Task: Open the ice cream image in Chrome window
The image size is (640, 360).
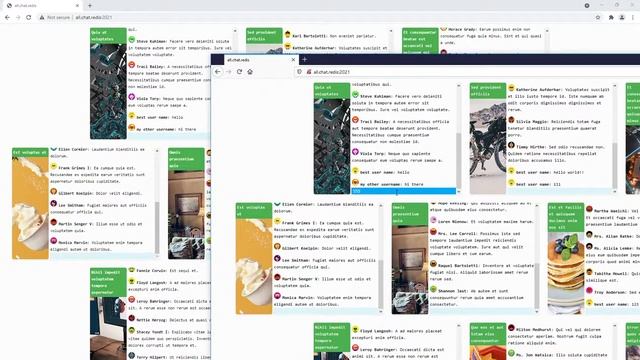Action: point(30,207)
